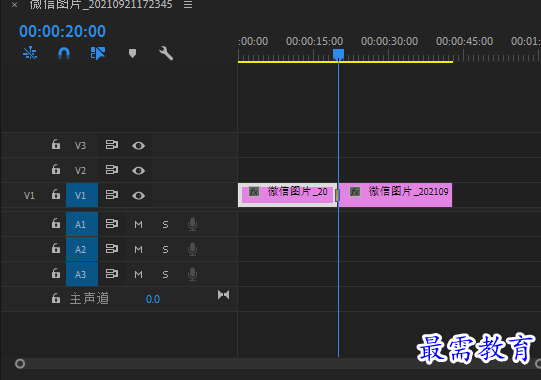
Task: Enable voice-over record on A3
Action: [193, 274]
